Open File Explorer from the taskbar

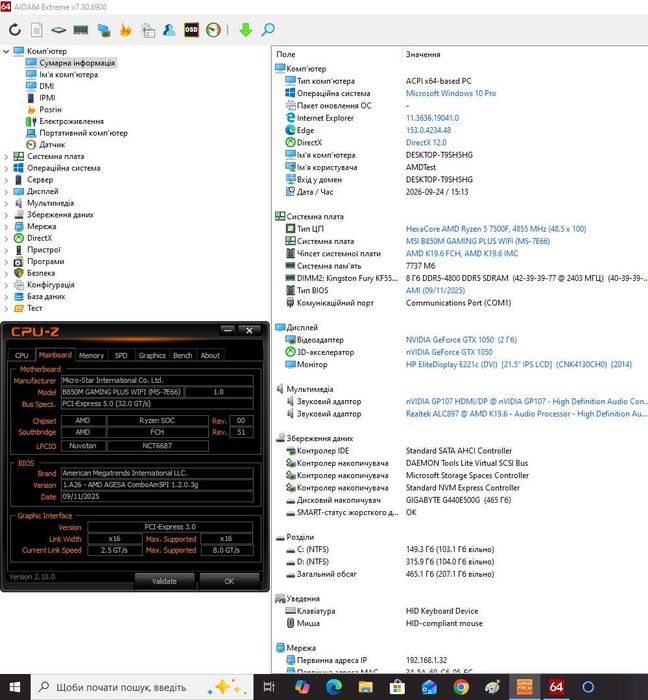click(x=366, y=687)
